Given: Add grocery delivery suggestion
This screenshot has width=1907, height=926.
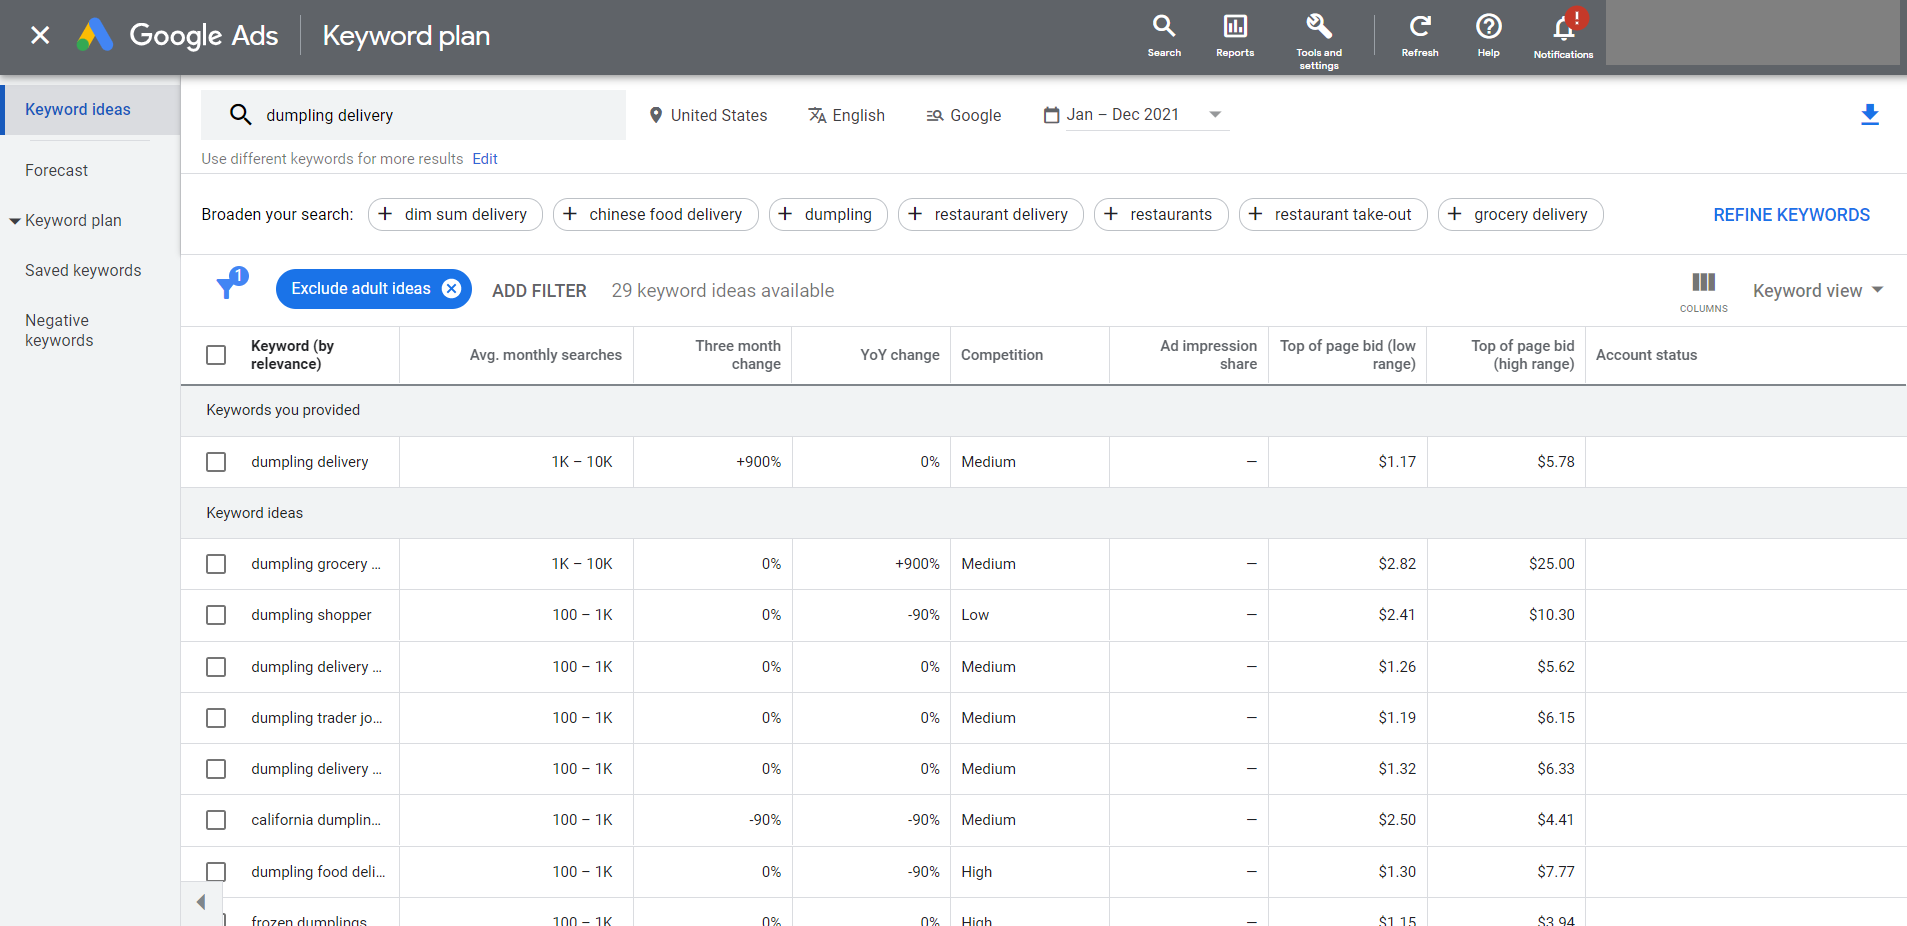Looking at the screenshot, I should point(1520,214).
